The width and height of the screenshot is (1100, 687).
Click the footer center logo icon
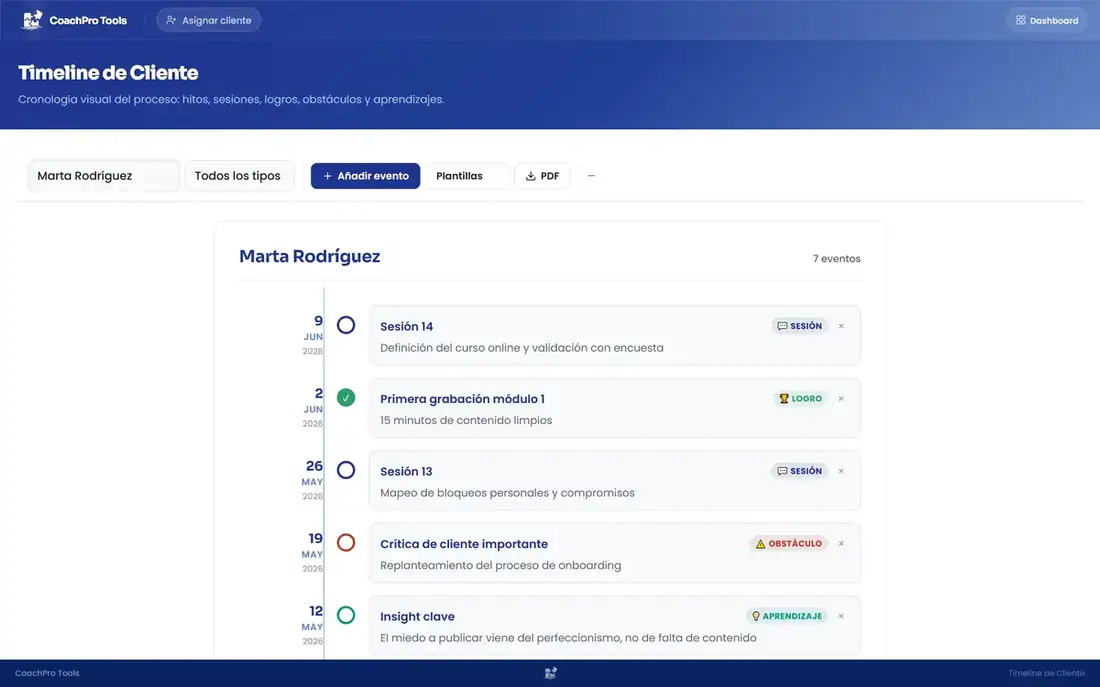[x=550, y=673]
